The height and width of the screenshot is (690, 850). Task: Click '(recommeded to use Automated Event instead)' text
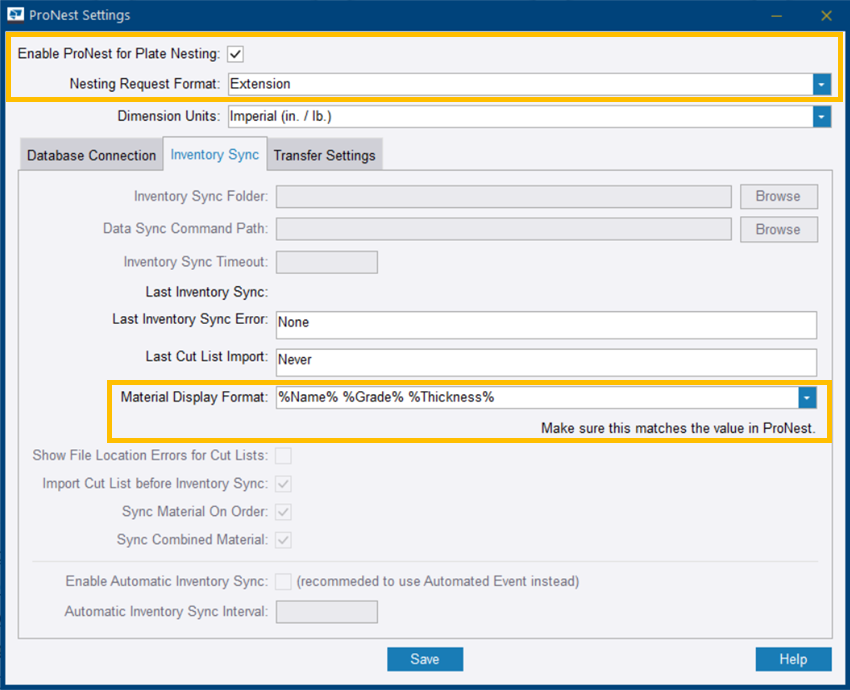(438, 582)
